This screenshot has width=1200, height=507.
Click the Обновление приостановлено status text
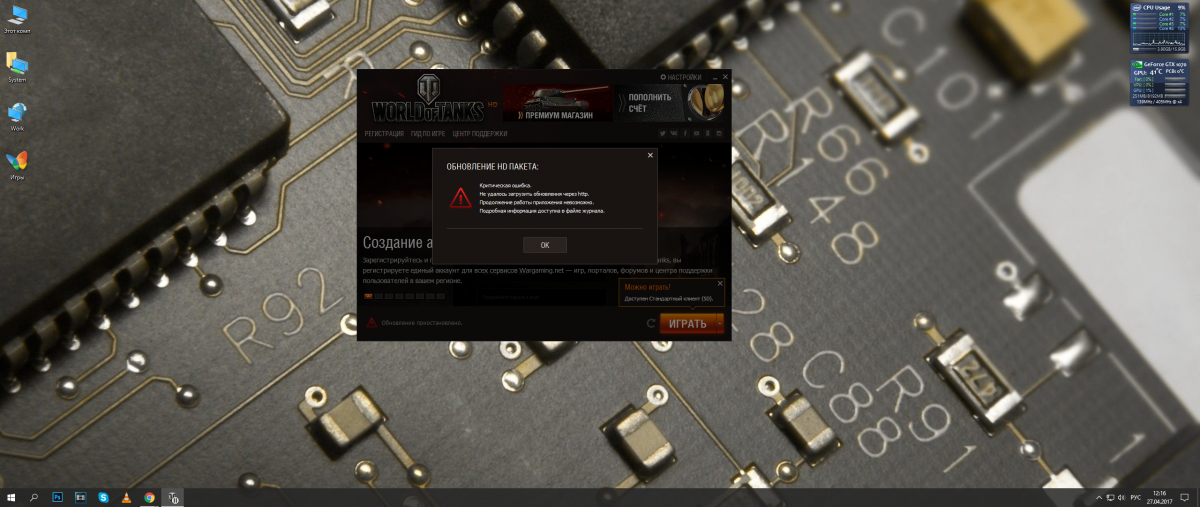click(x=422, y=323)
